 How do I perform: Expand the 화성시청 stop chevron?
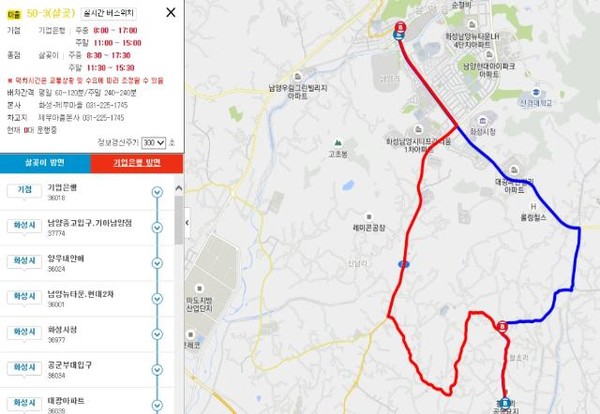[157, 334]
